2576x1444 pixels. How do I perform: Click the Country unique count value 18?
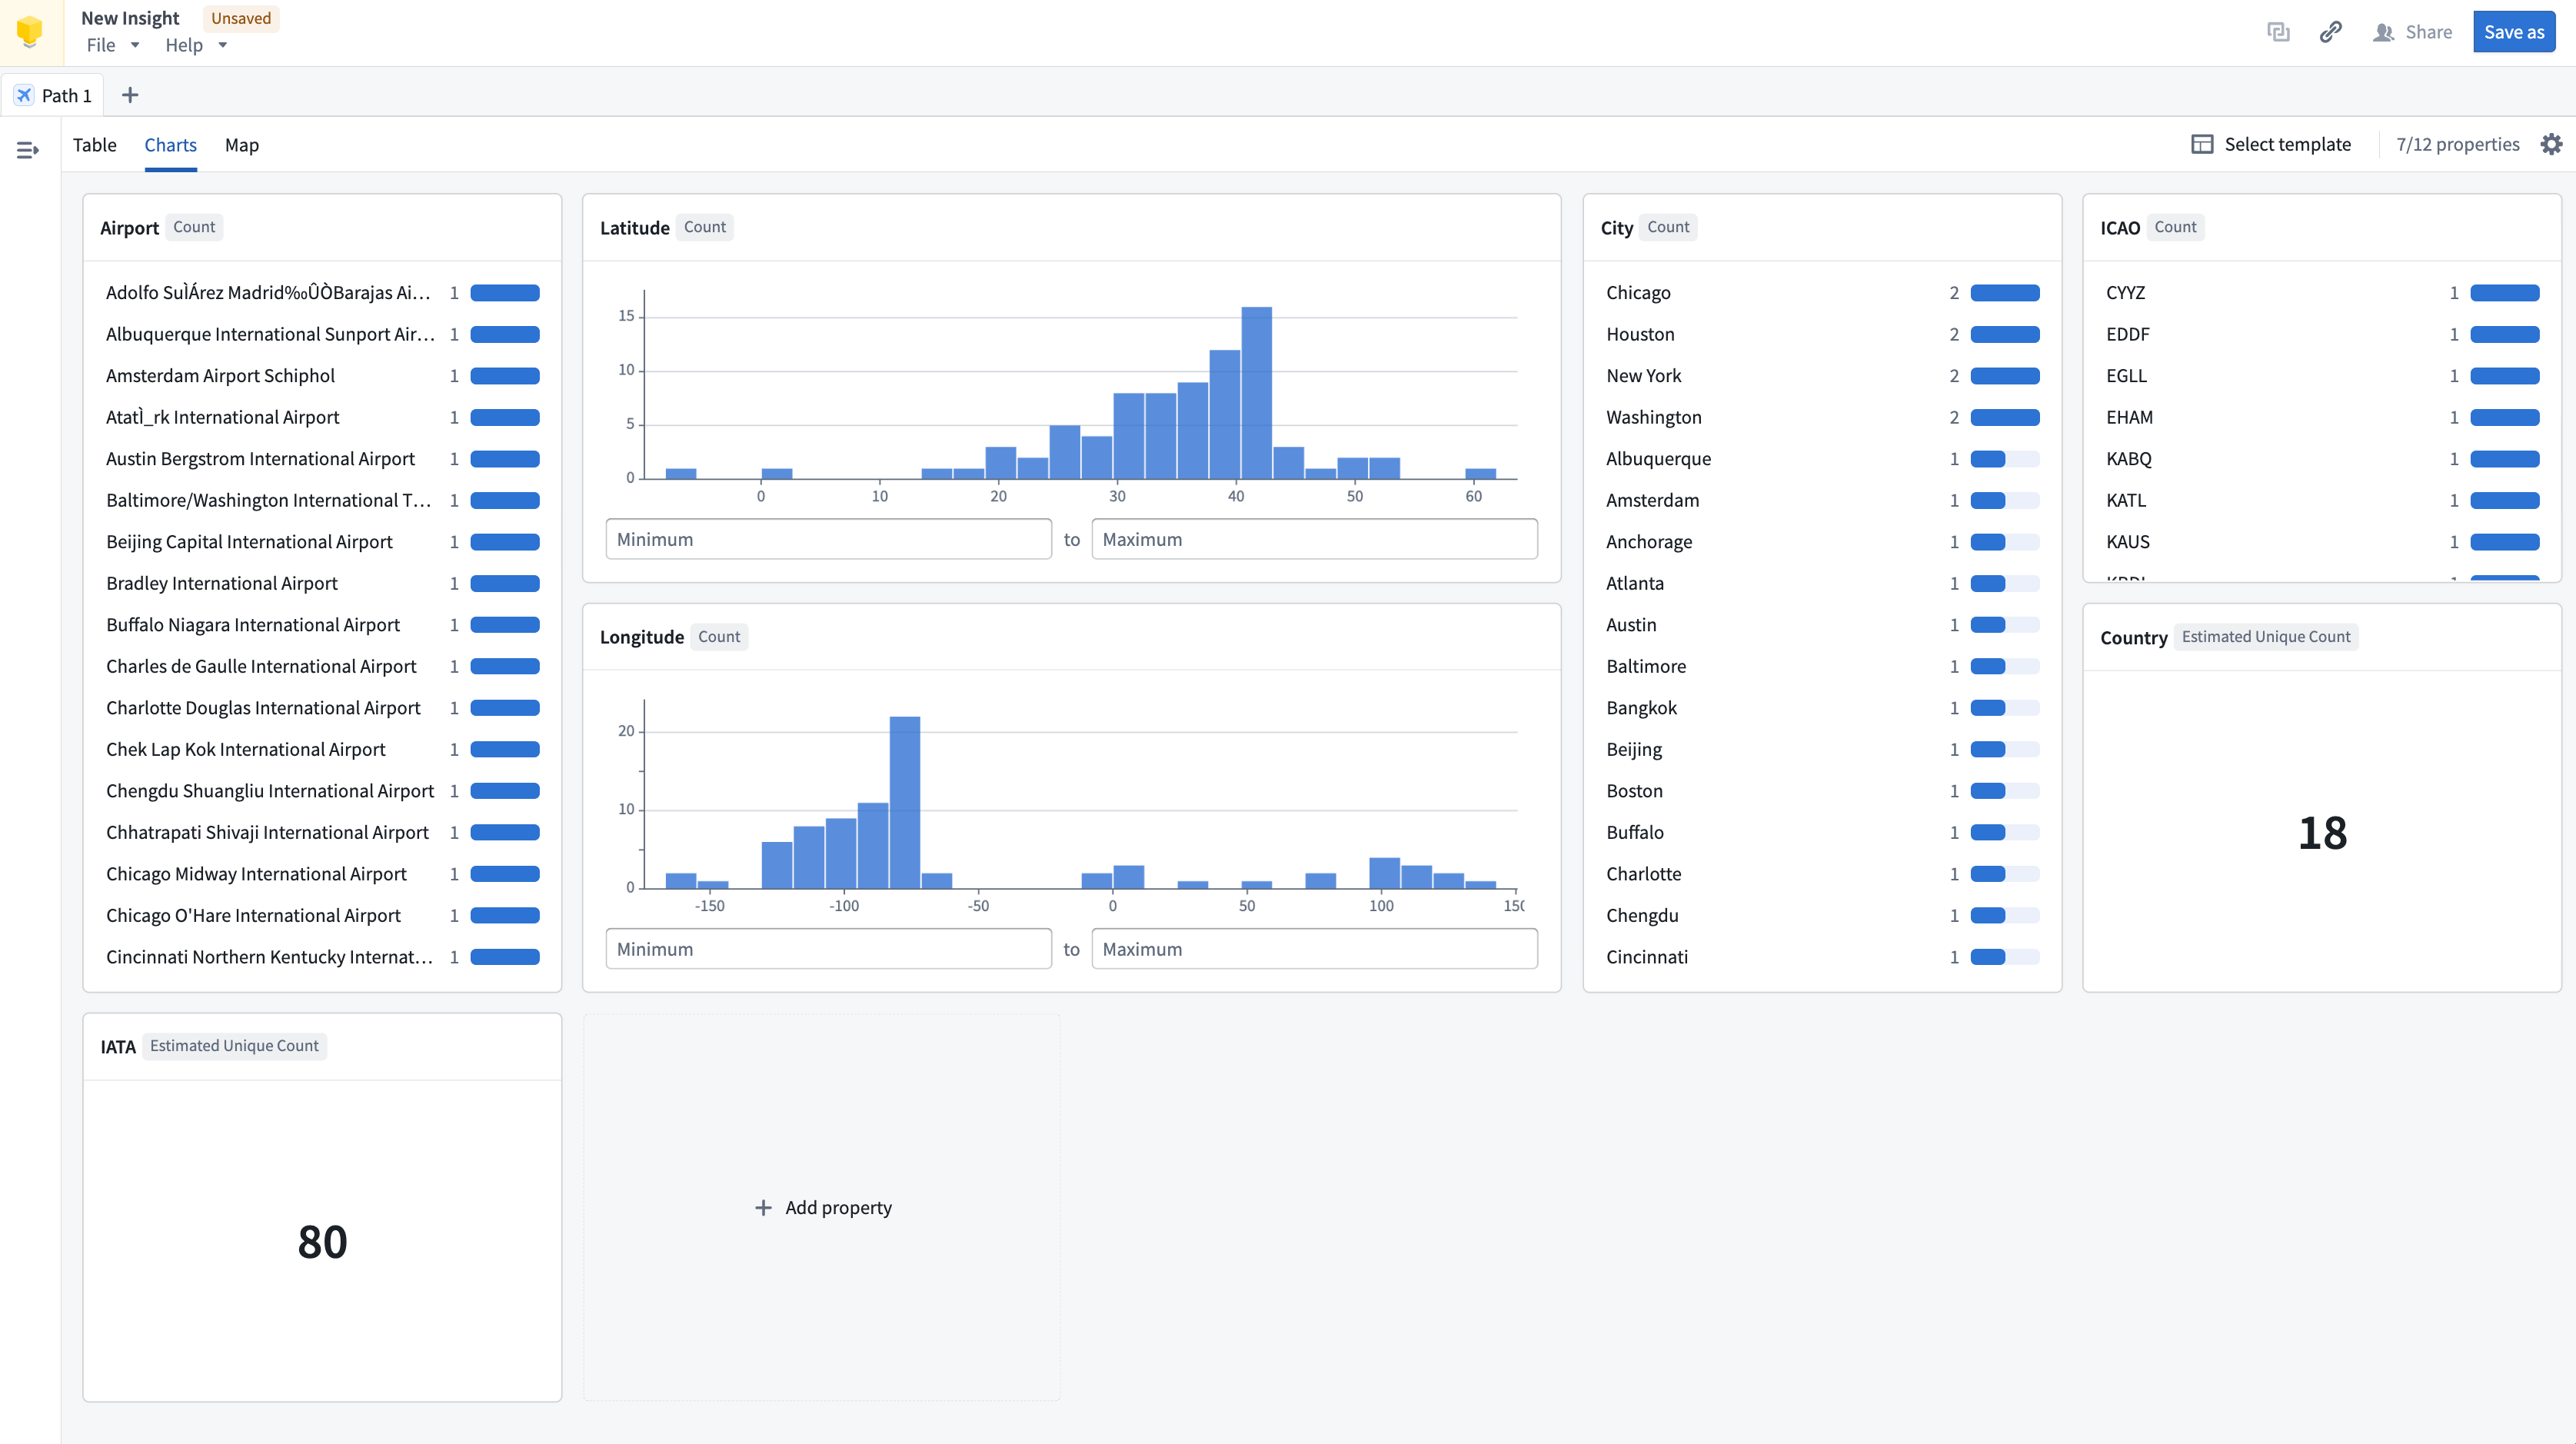coord(2322,833)
